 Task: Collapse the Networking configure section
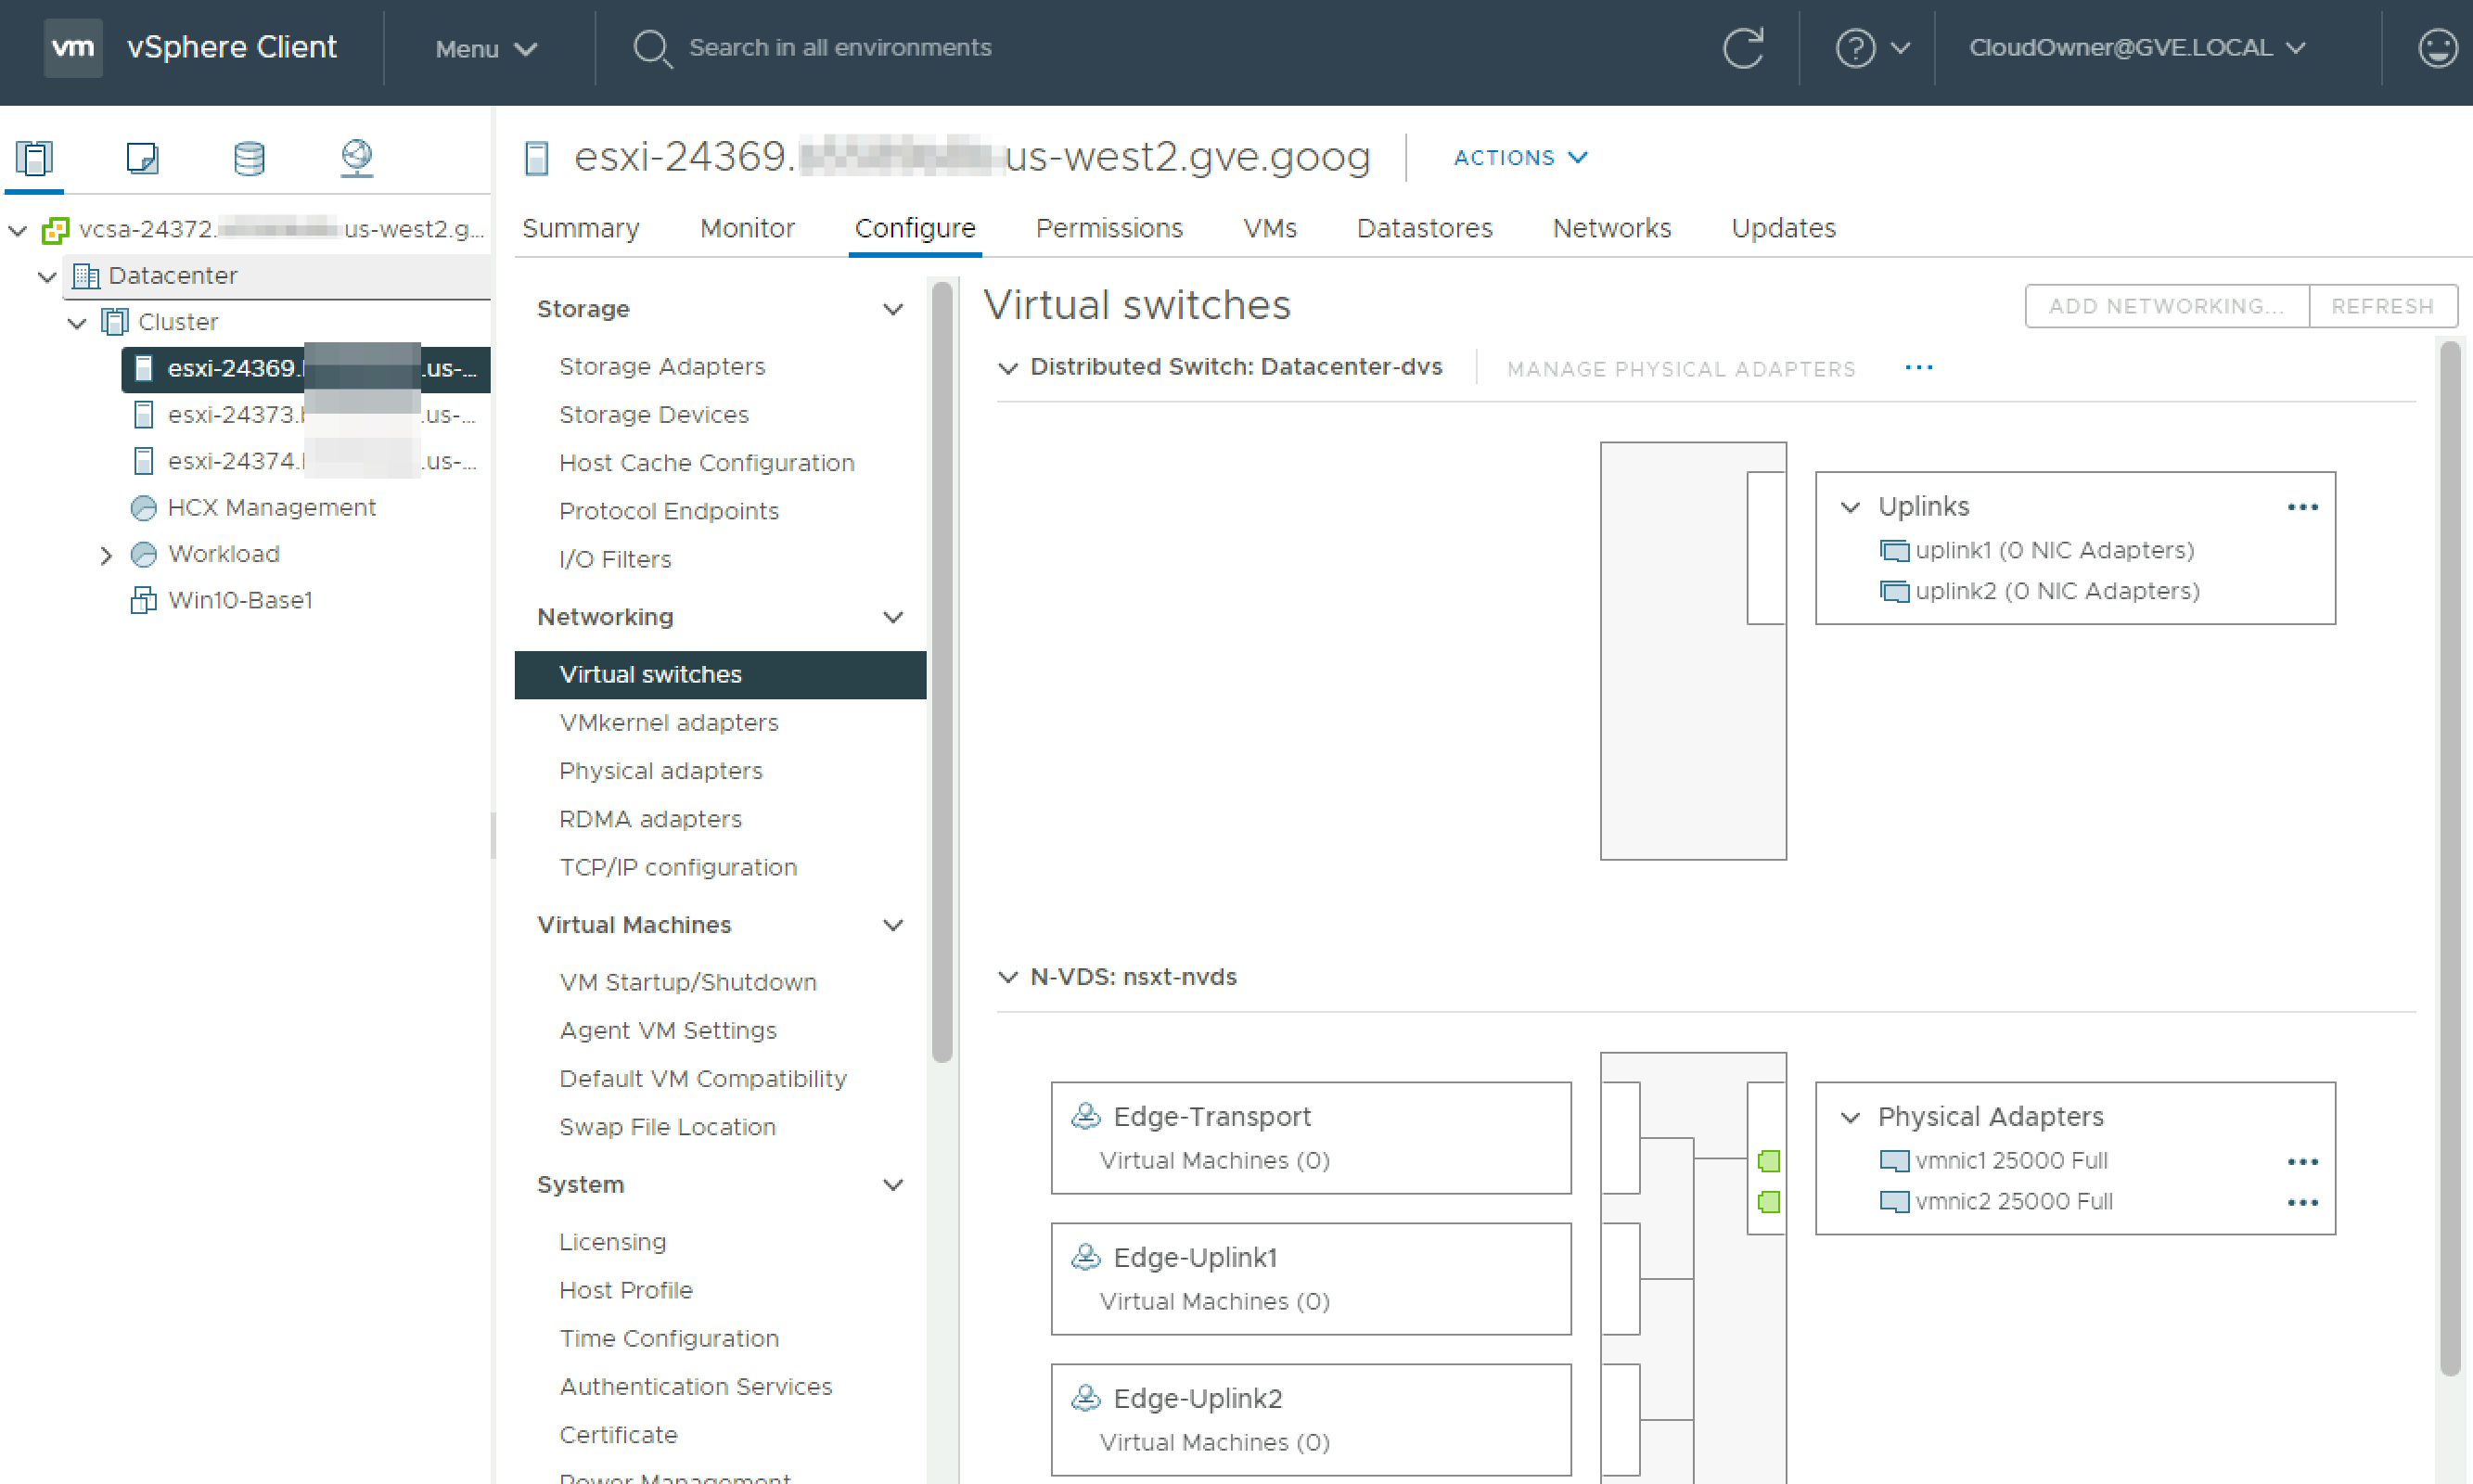[893, 618]
